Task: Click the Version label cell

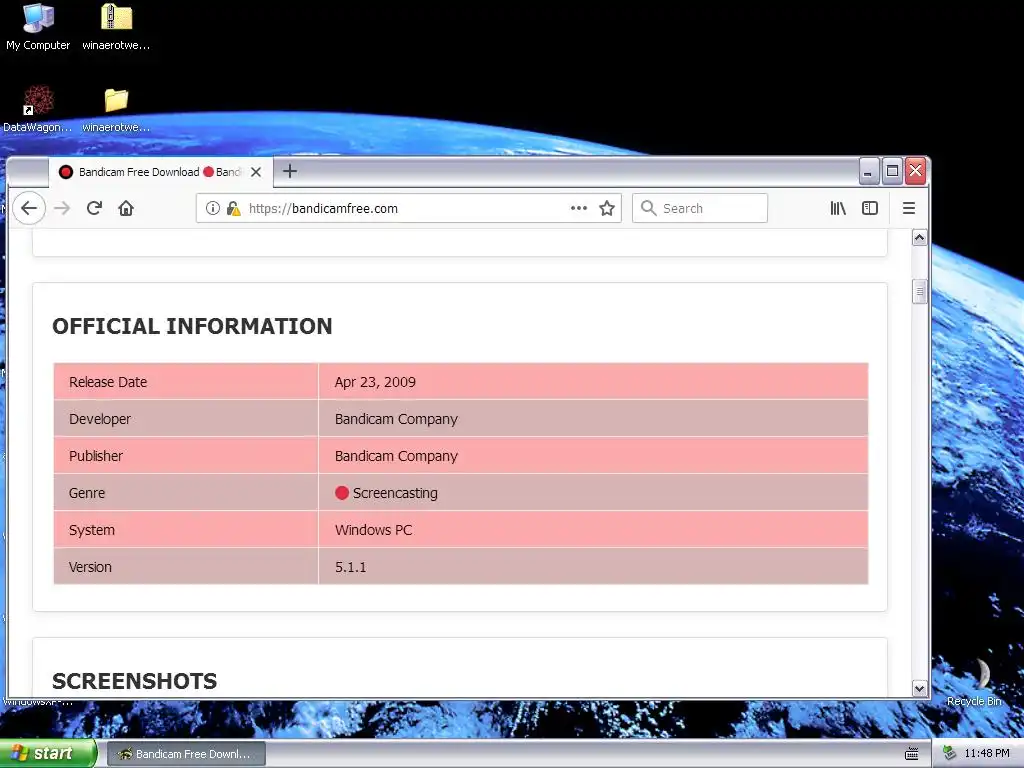Action: (186, 567)
